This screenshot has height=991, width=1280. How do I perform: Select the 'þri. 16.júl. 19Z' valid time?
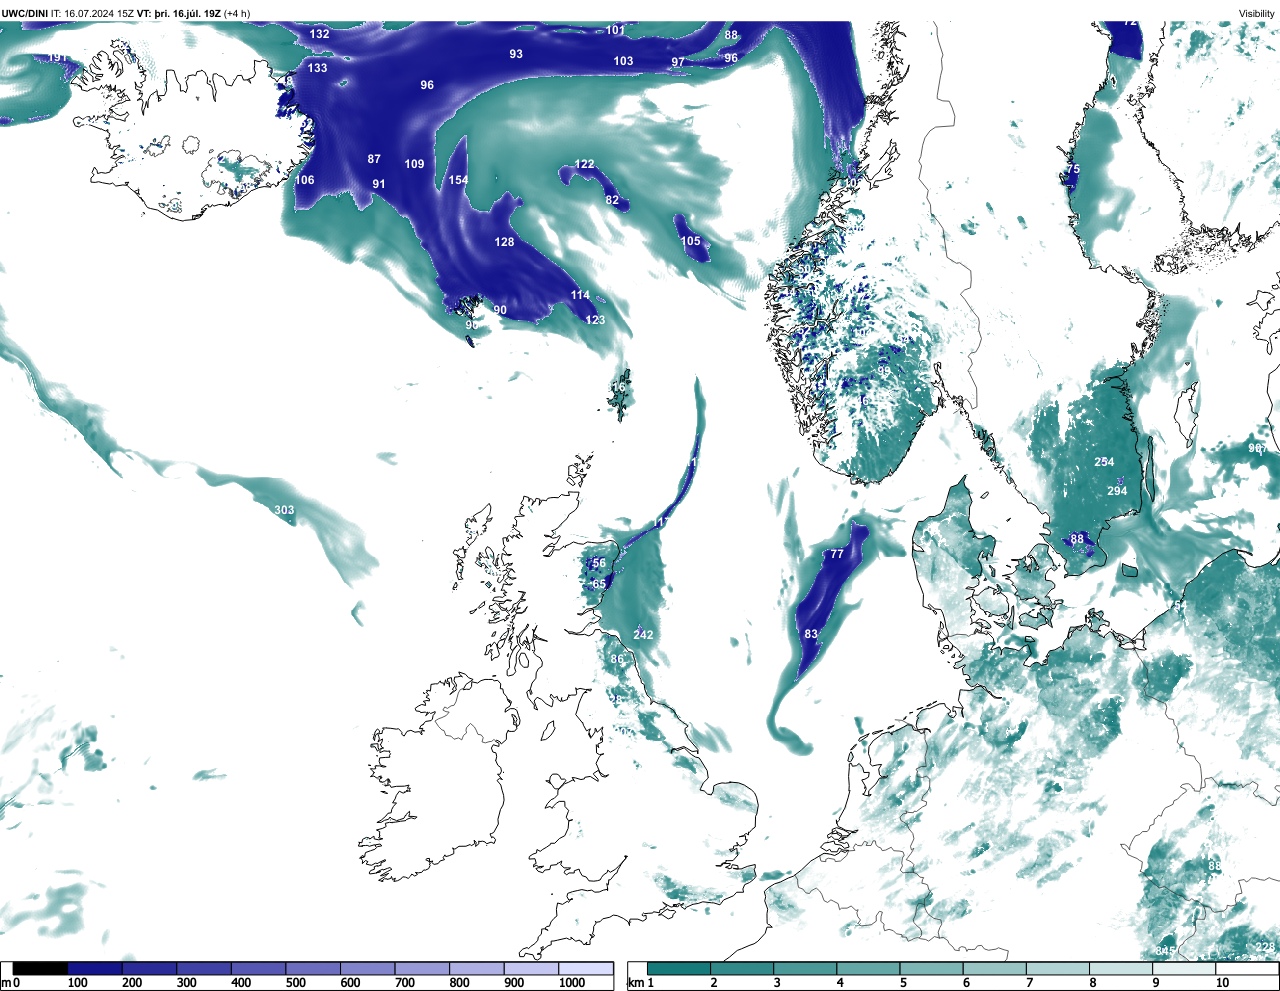187,14
